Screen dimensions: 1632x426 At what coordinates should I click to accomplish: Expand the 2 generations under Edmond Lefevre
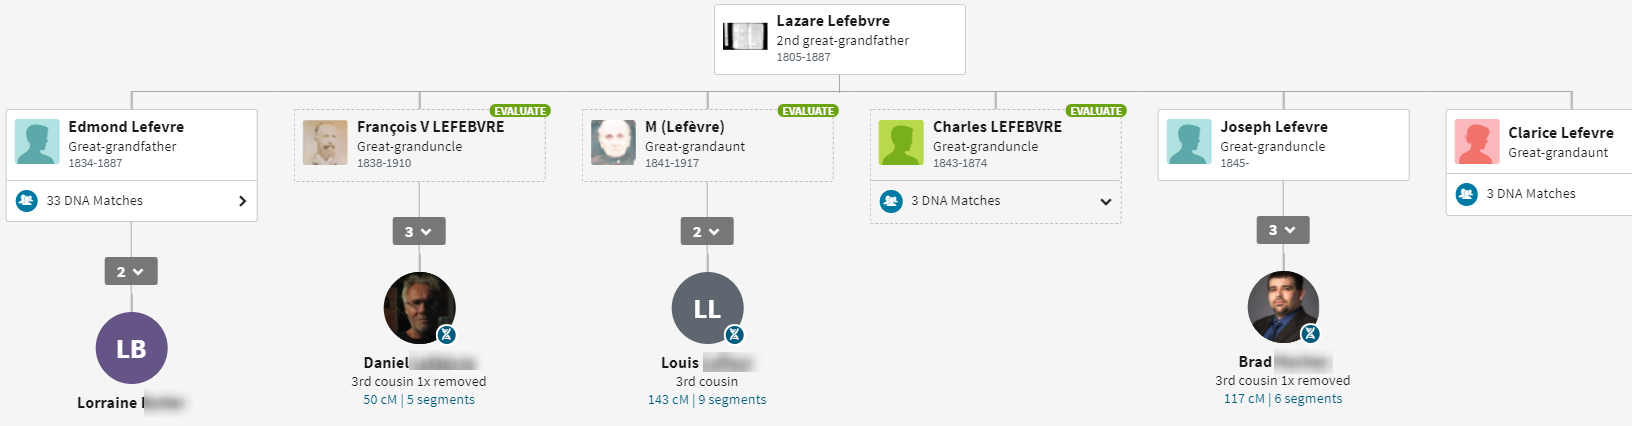pyautogui.click(x=131, y=271)
